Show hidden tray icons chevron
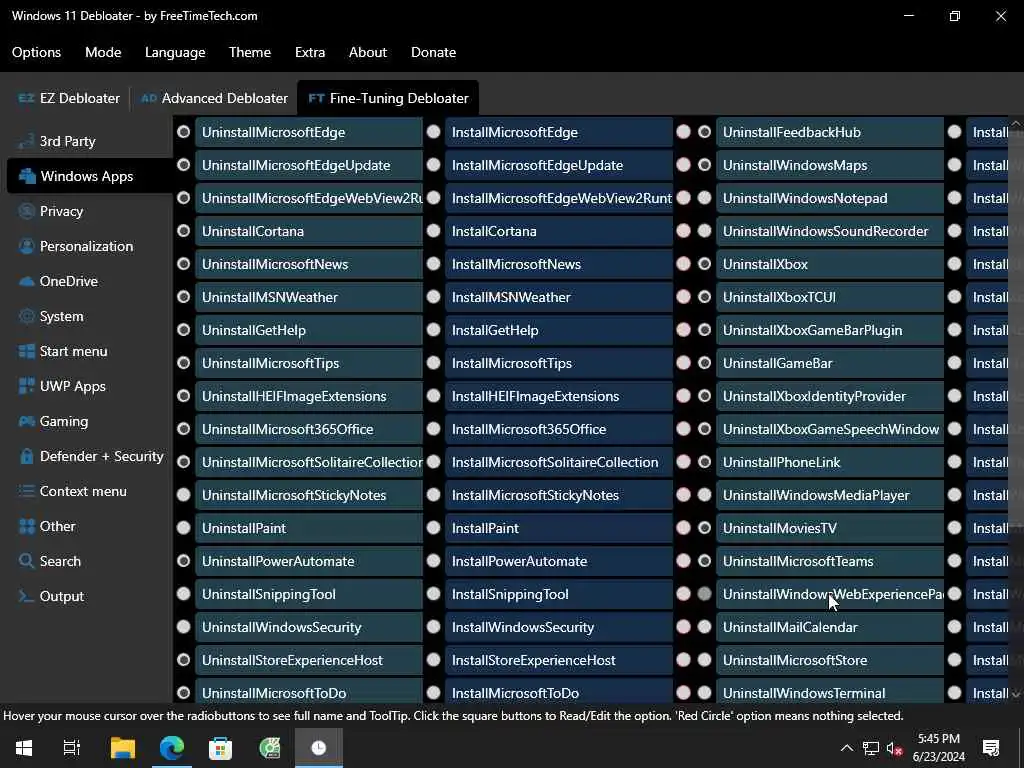This screenshot has width=1024, height=768. pos(846,748)
